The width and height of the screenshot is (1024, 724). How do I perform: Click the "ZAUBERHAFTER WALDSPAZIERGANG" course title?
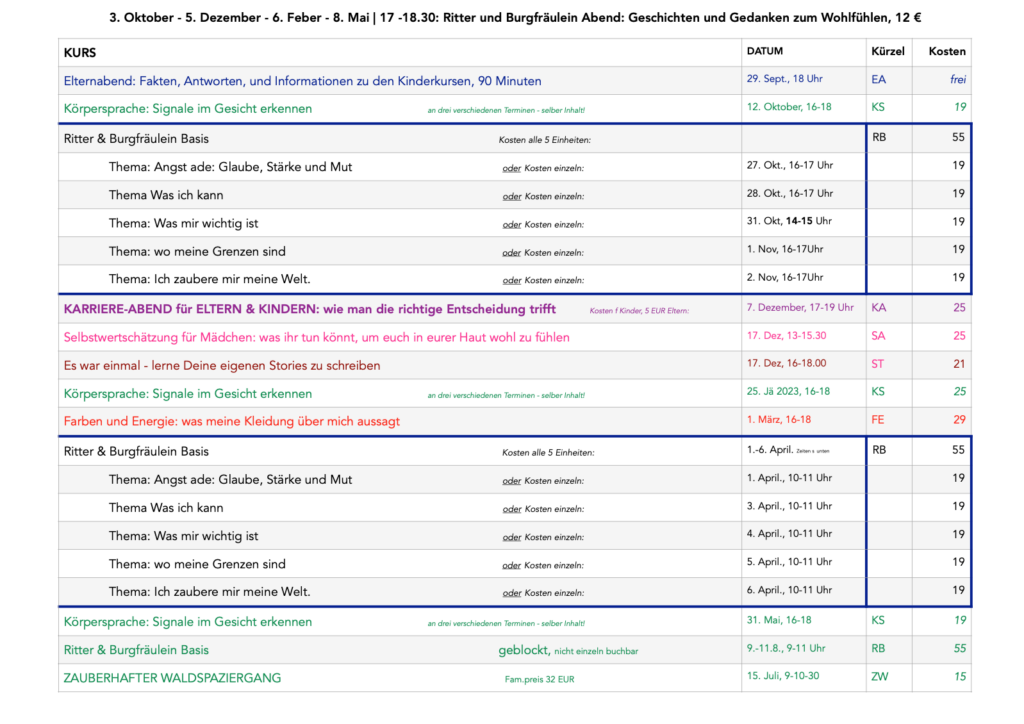coord(172,678)
